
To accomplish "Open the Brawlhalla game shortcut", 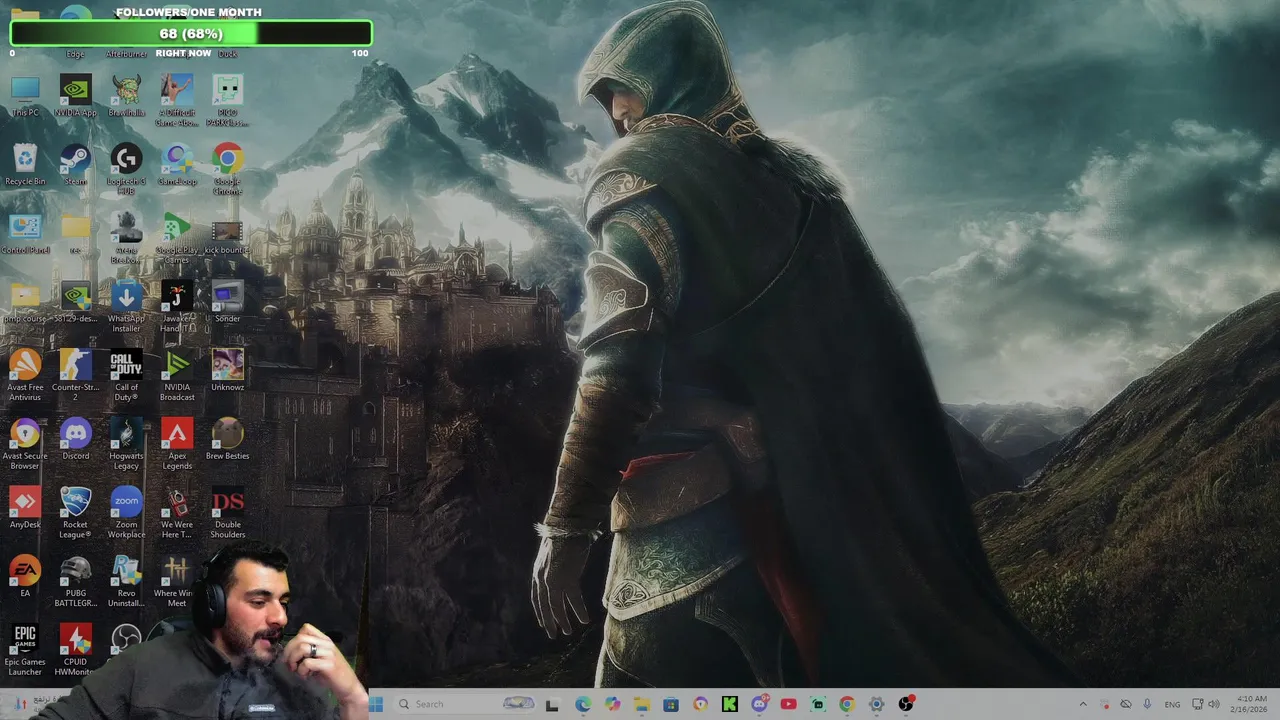I will point(126,97).
